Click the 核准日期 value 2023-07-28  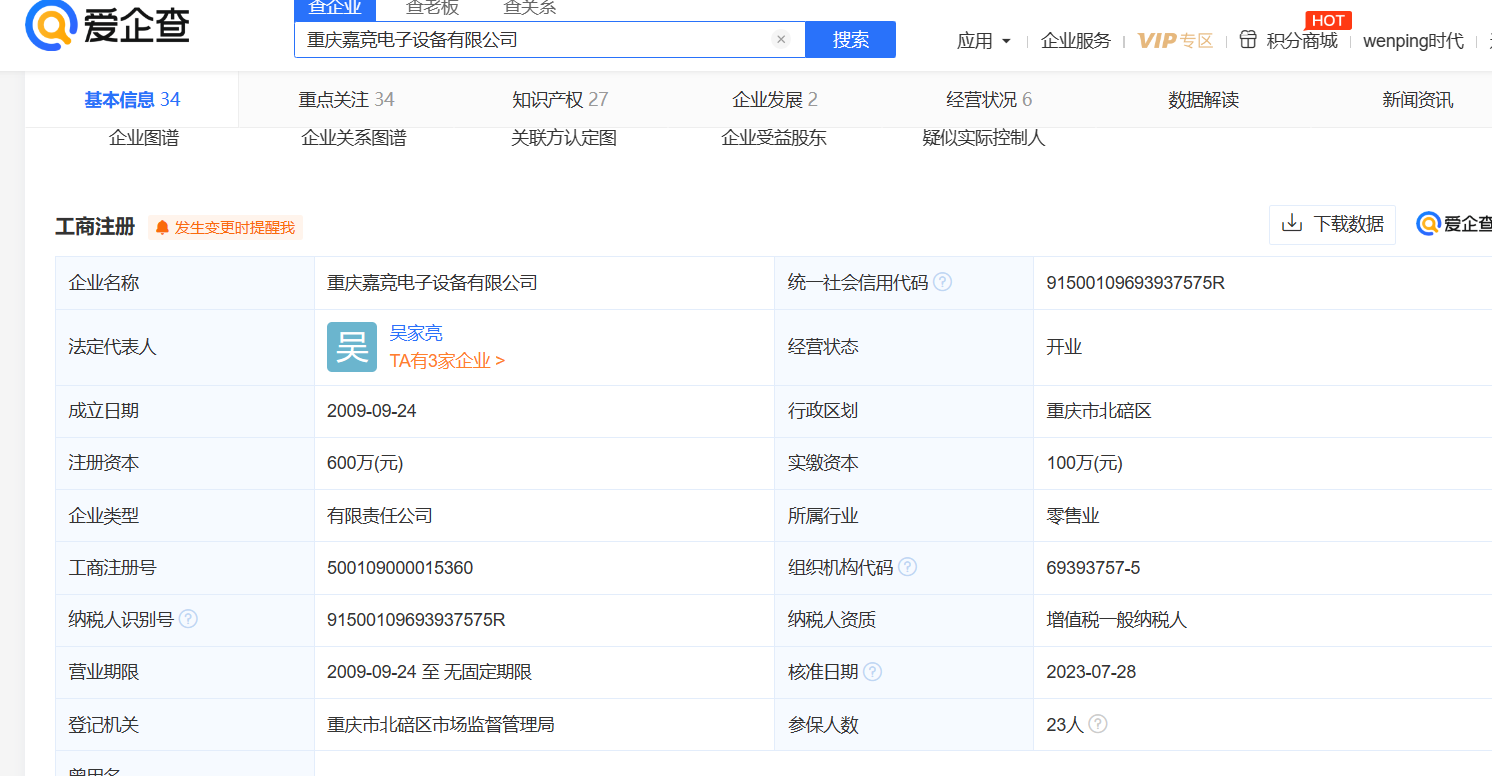[x=1091, y=672]
